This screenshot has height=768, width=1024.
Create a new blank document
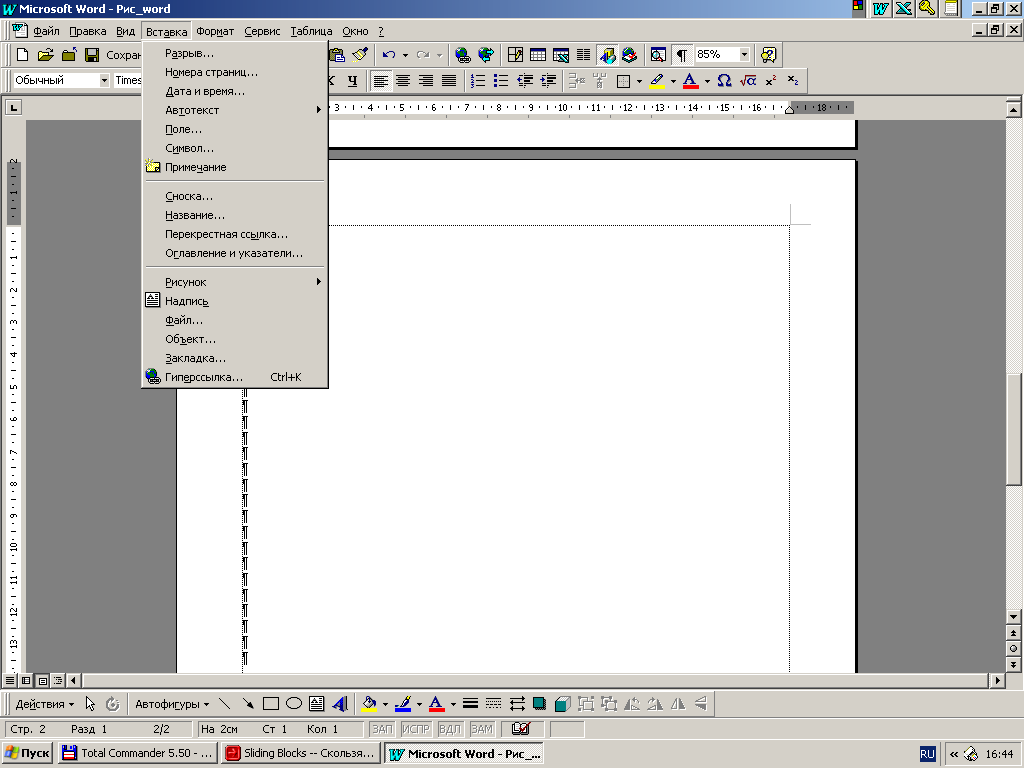22,55
